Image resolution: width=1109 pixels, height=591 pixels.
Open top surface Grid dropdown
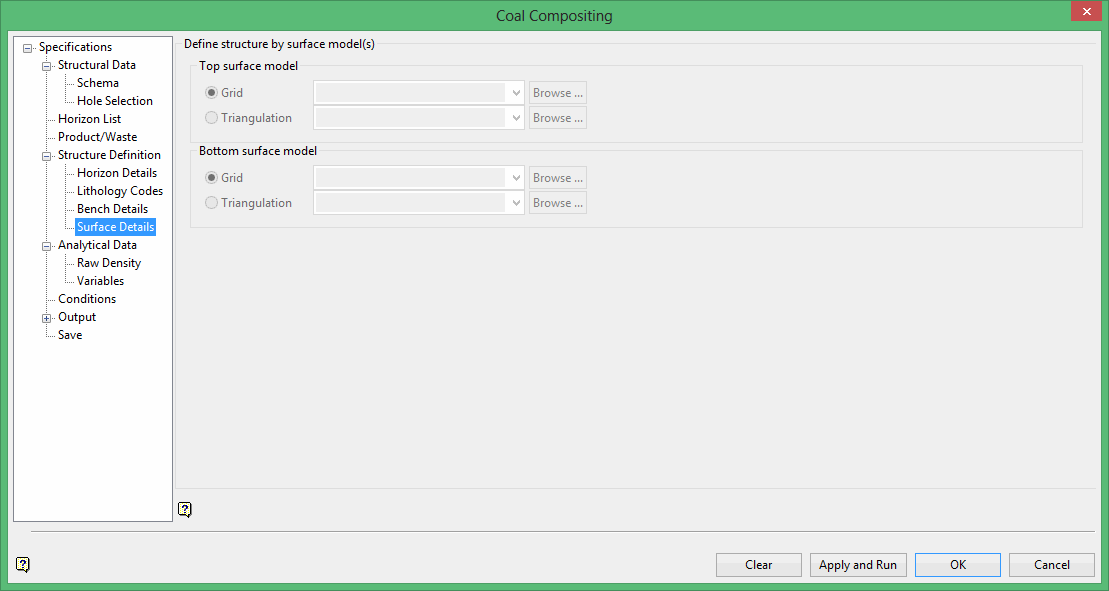516,93
